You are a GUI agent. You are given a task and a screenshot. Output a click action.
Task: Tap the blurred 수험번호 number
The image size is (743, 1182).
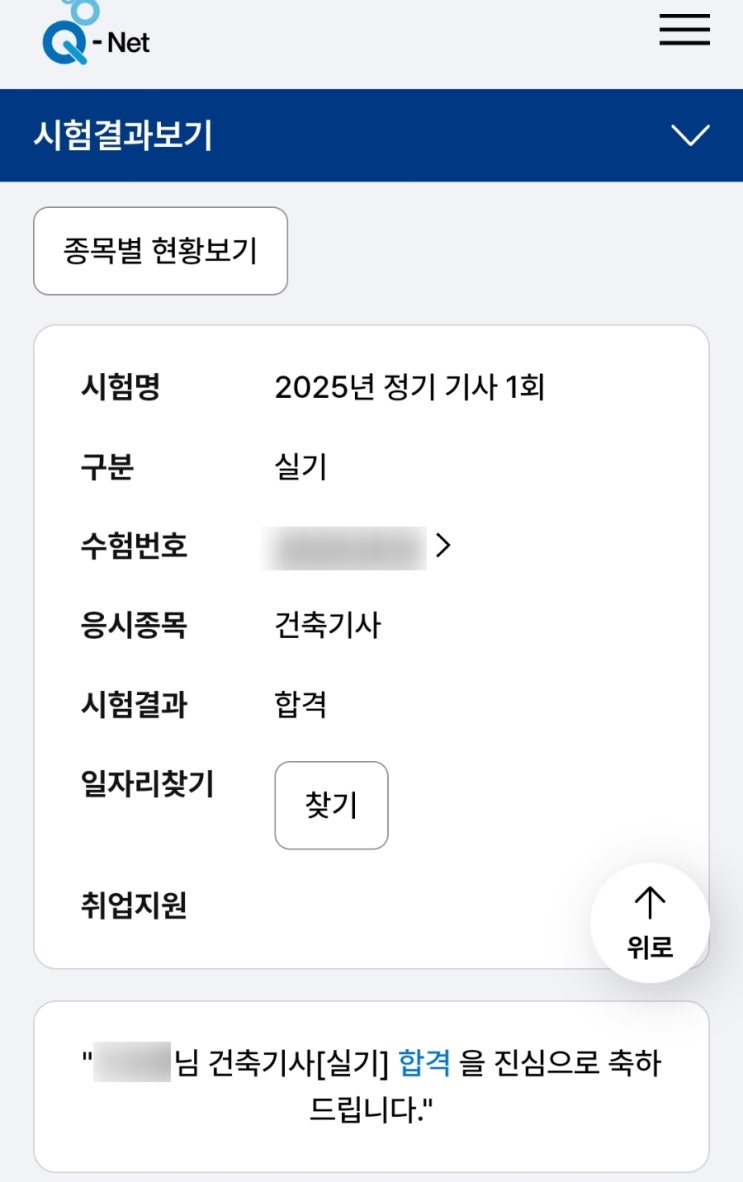point(343,547)
